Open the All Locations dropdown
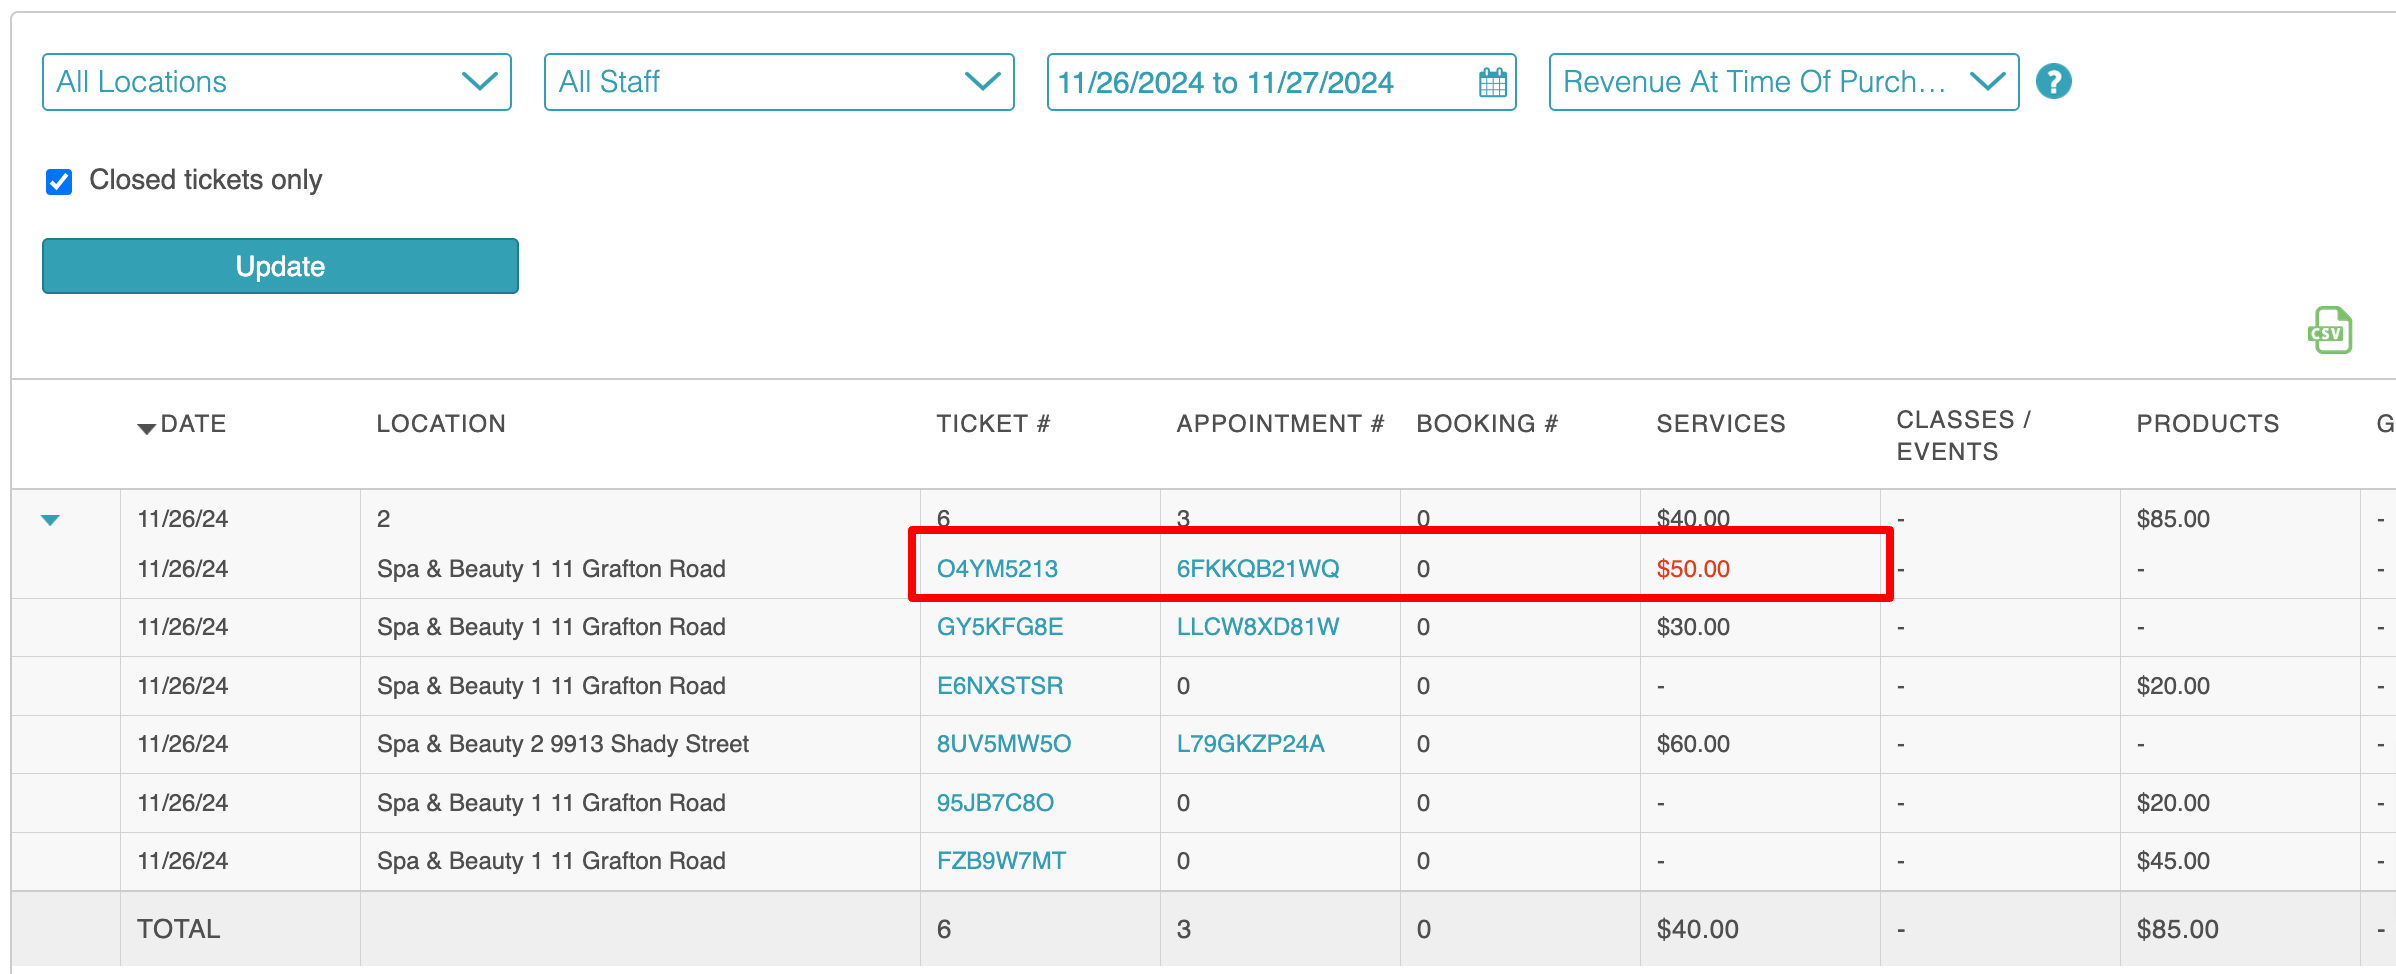 pos(277,82)
